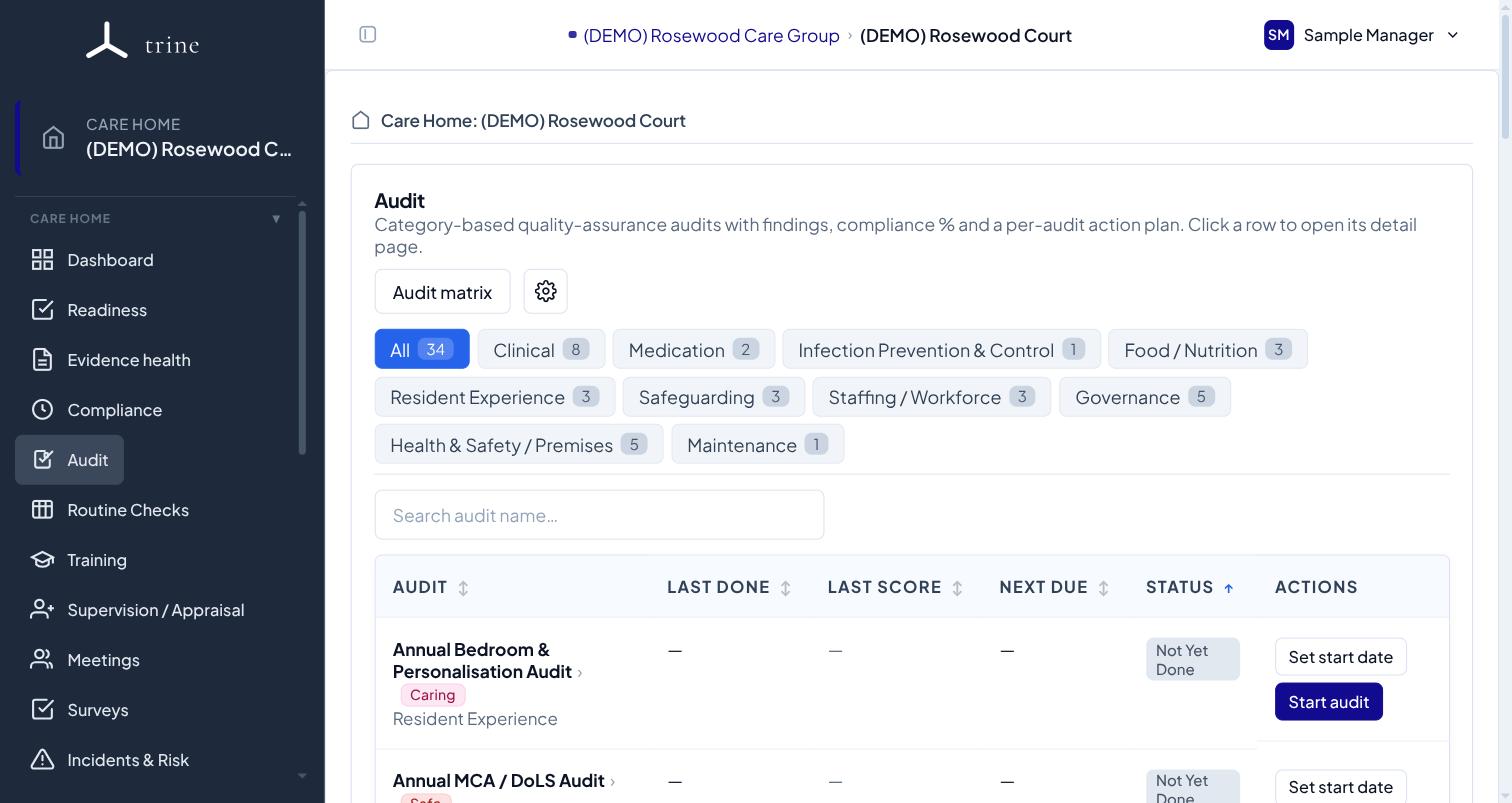The height and width of the screenshot is (803, 1512).
Task: Expand Annual Bedroom & Personalisation Audit row
Action: [x=580, y=673]
